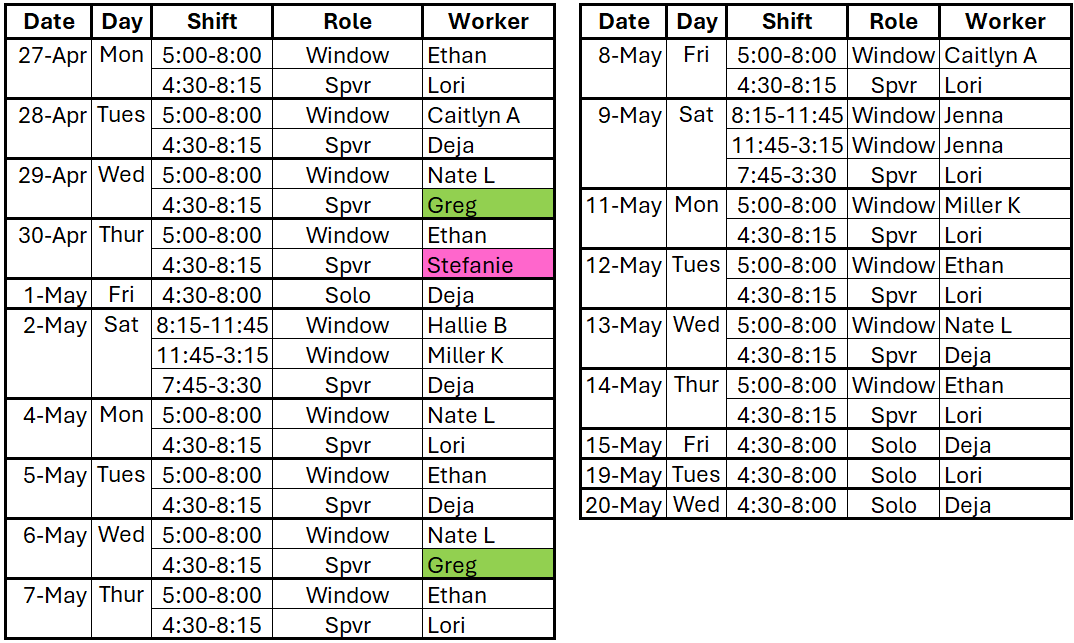The width and height of the screenshot is (1074, 643).
Task: Click the 28-Apr Caitlyn A cell
Action: (488, 115)
